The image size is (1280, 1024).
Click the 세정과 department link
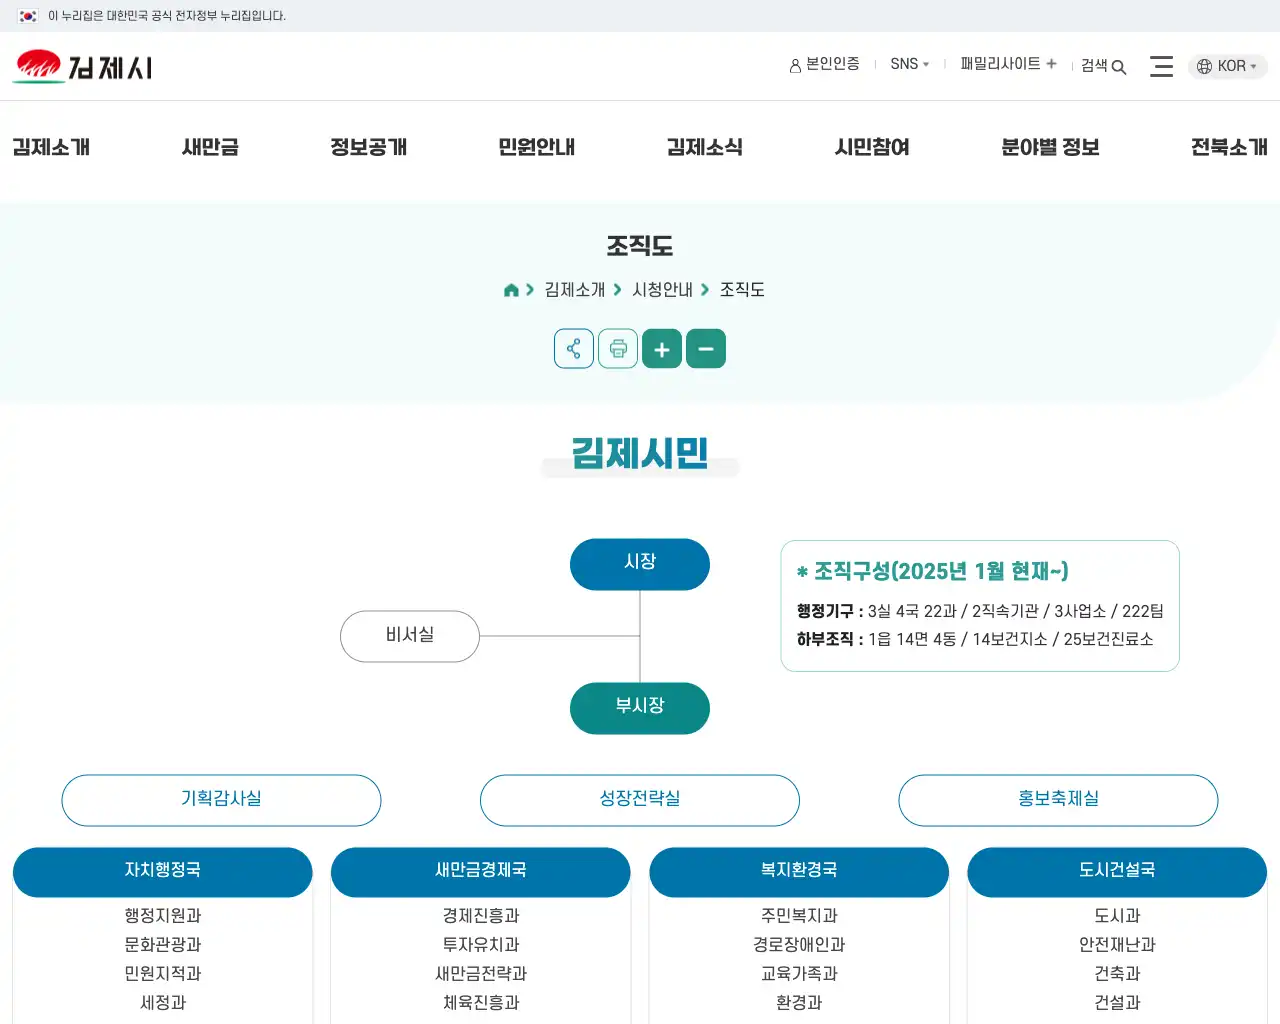point(162,1002)
